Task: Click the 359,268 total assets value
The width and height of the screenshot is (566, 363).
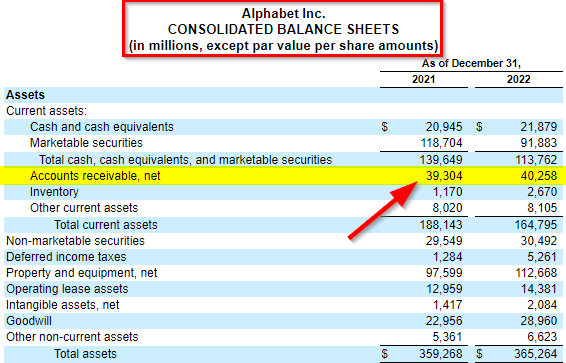Action: [441, 354]
